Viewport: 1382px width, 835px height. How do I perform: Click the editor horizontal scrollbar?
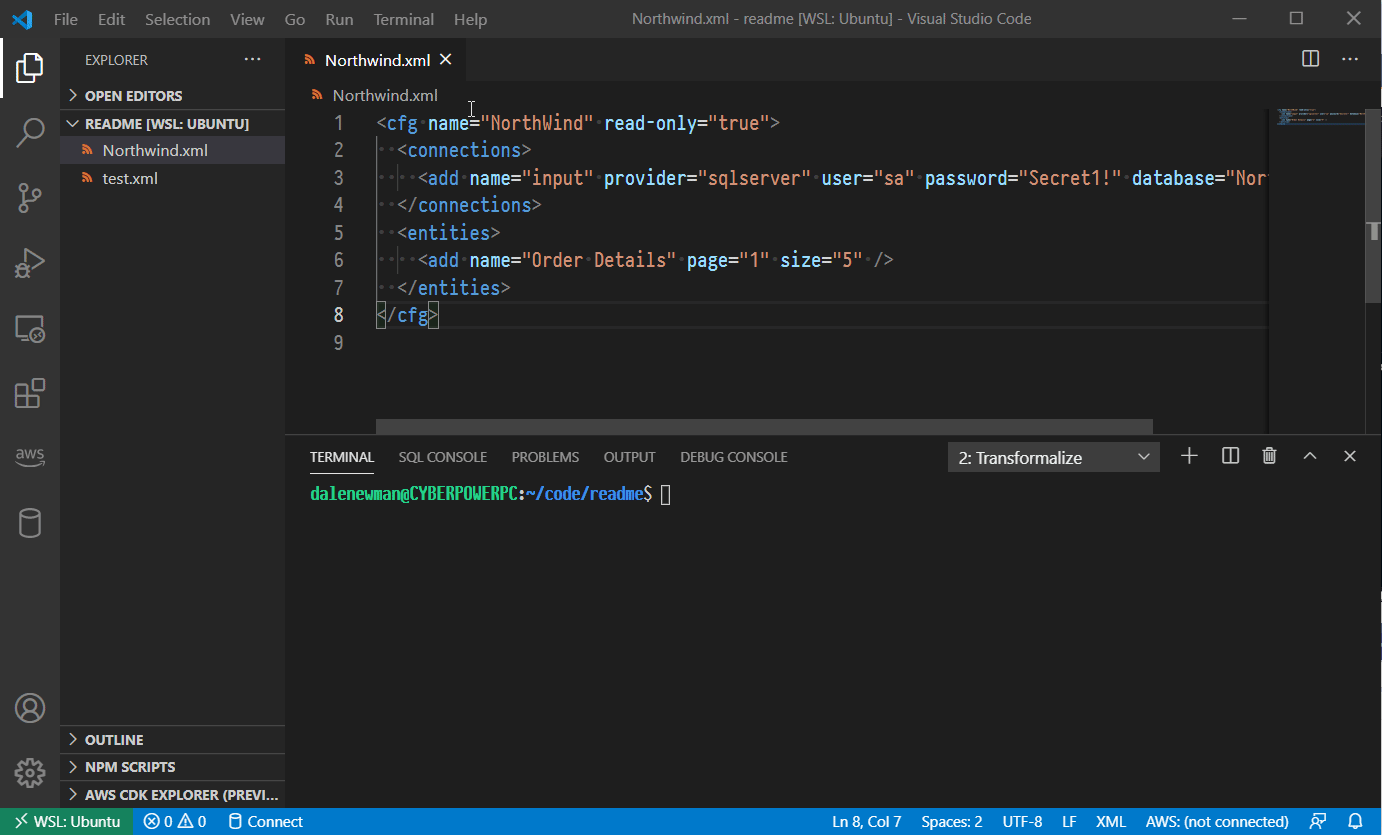(x=764, y=426)
